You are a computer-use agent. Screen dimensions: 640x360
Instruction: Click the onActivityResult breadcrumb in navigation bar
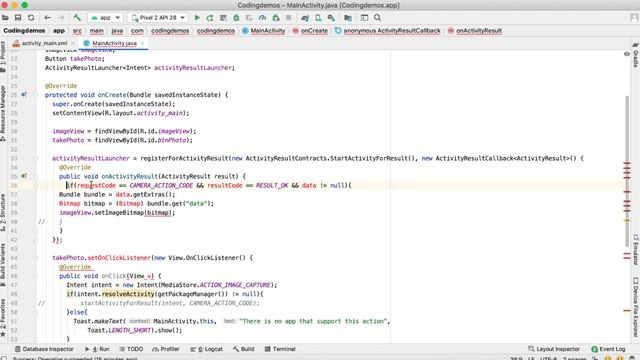[475, 31]
